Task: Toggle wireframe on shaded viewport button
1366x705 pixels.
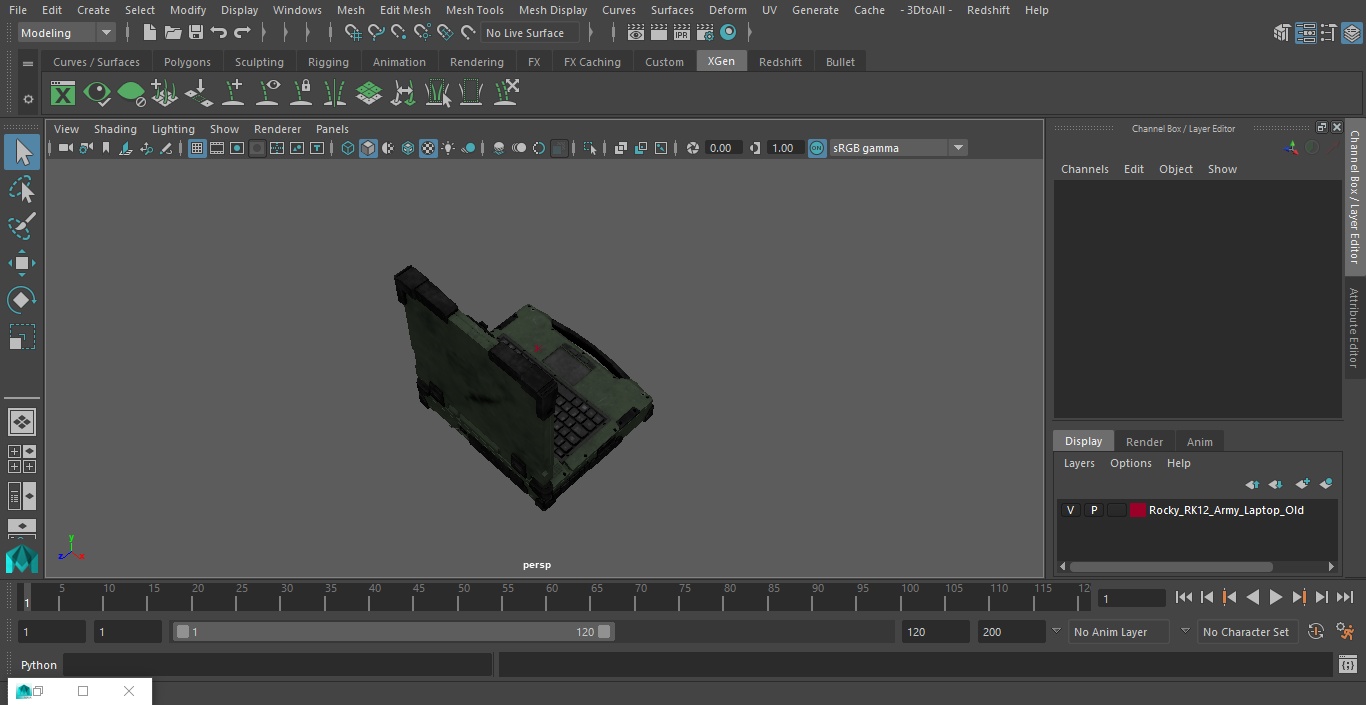Action: pyautogui.click(x=408, y=148)
